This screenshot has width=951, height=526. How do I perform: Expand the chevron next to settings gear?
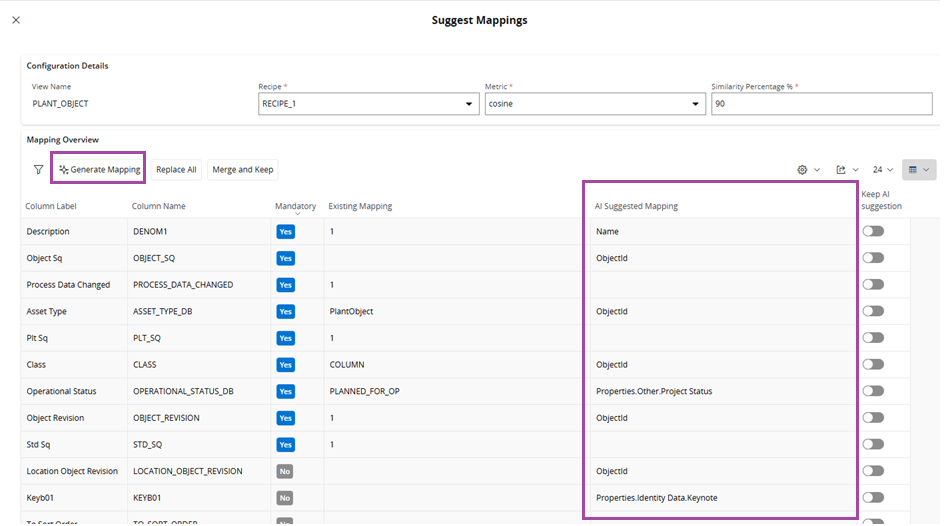817,170
